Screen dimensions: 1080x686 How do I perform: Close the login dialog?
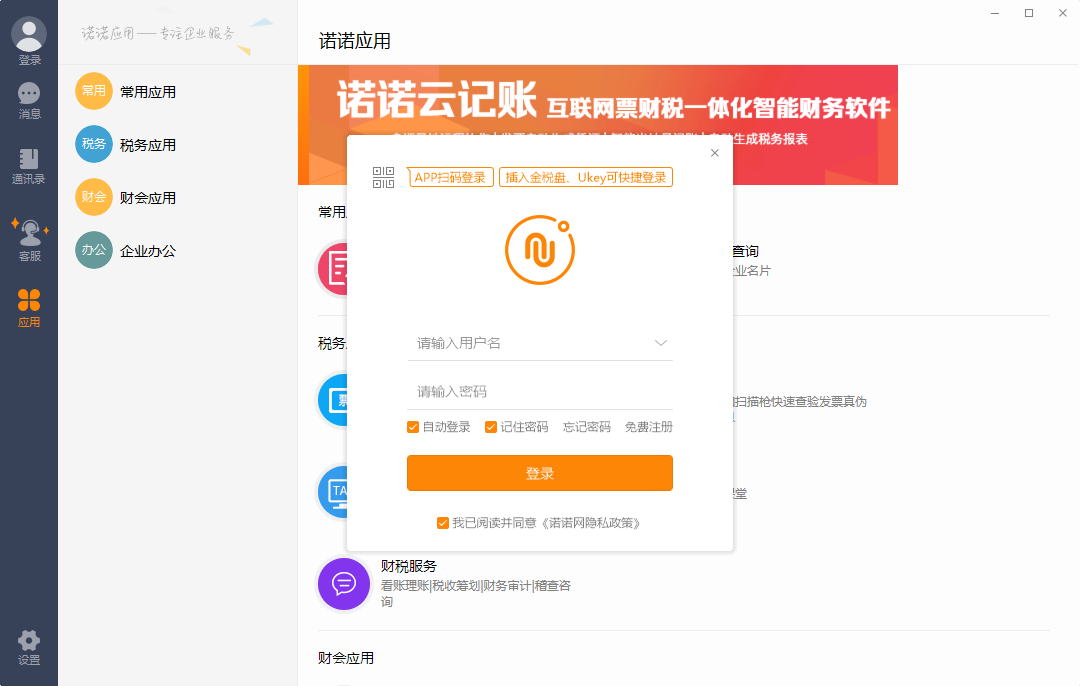715,153
